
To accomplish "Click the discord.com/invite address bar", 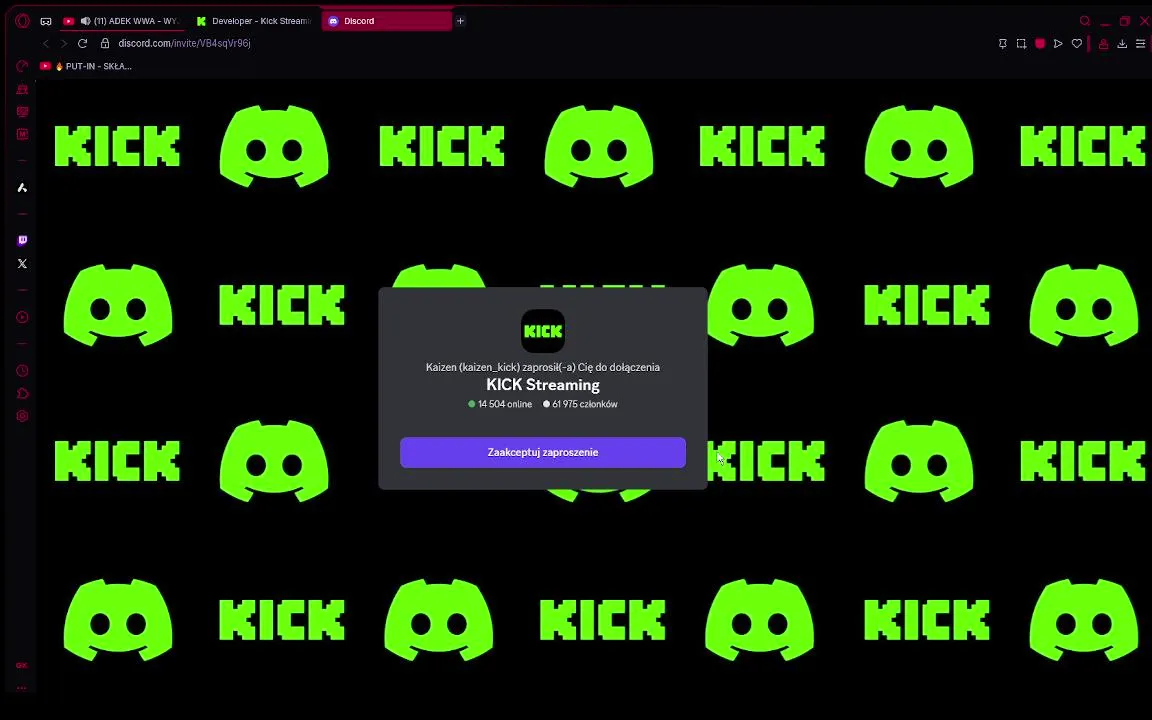I will point(184,43).
